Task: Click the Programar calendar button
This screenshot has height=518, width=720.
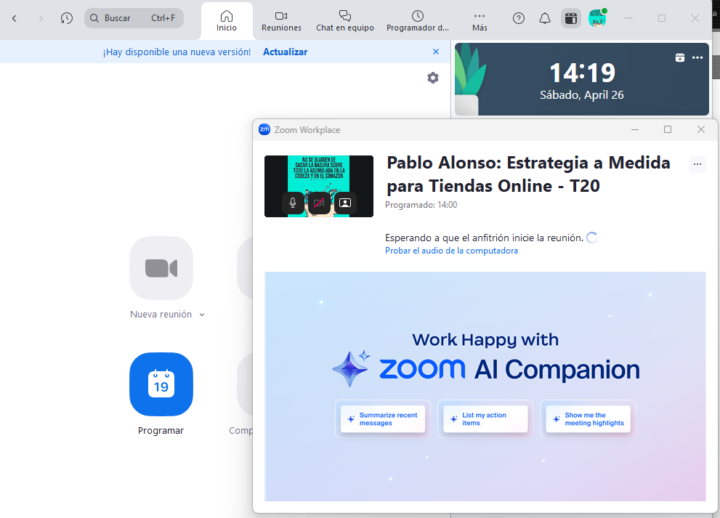Action: tap(161, 384)
